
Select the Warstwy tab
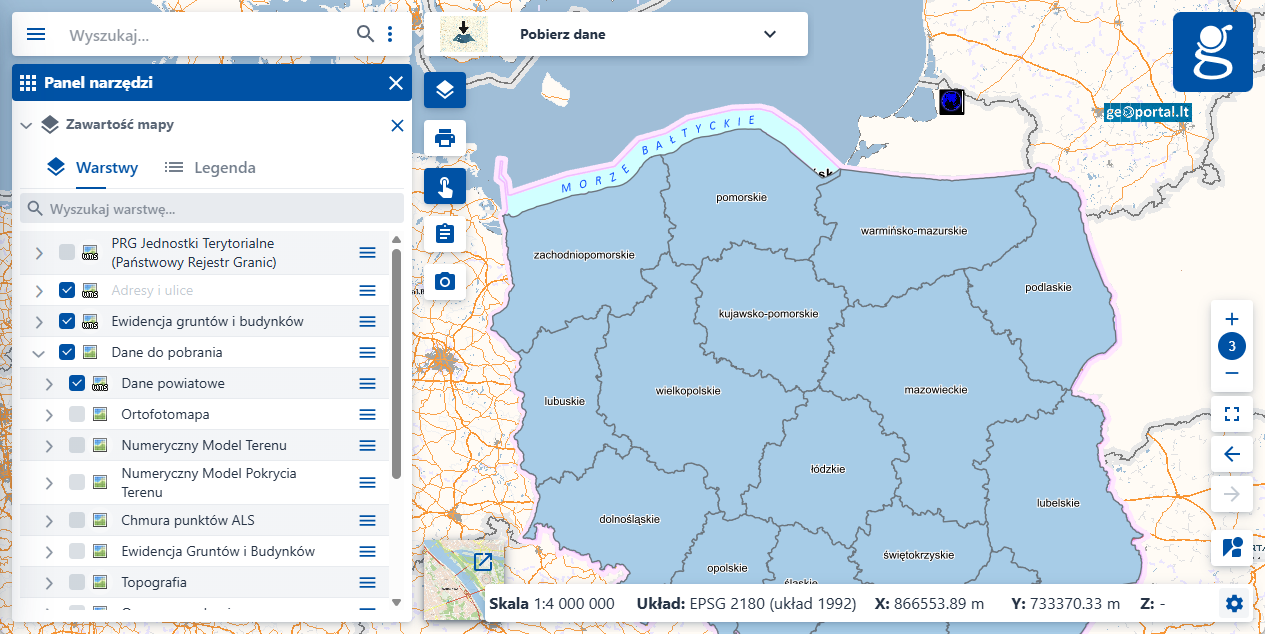click(x=93, y=168)
